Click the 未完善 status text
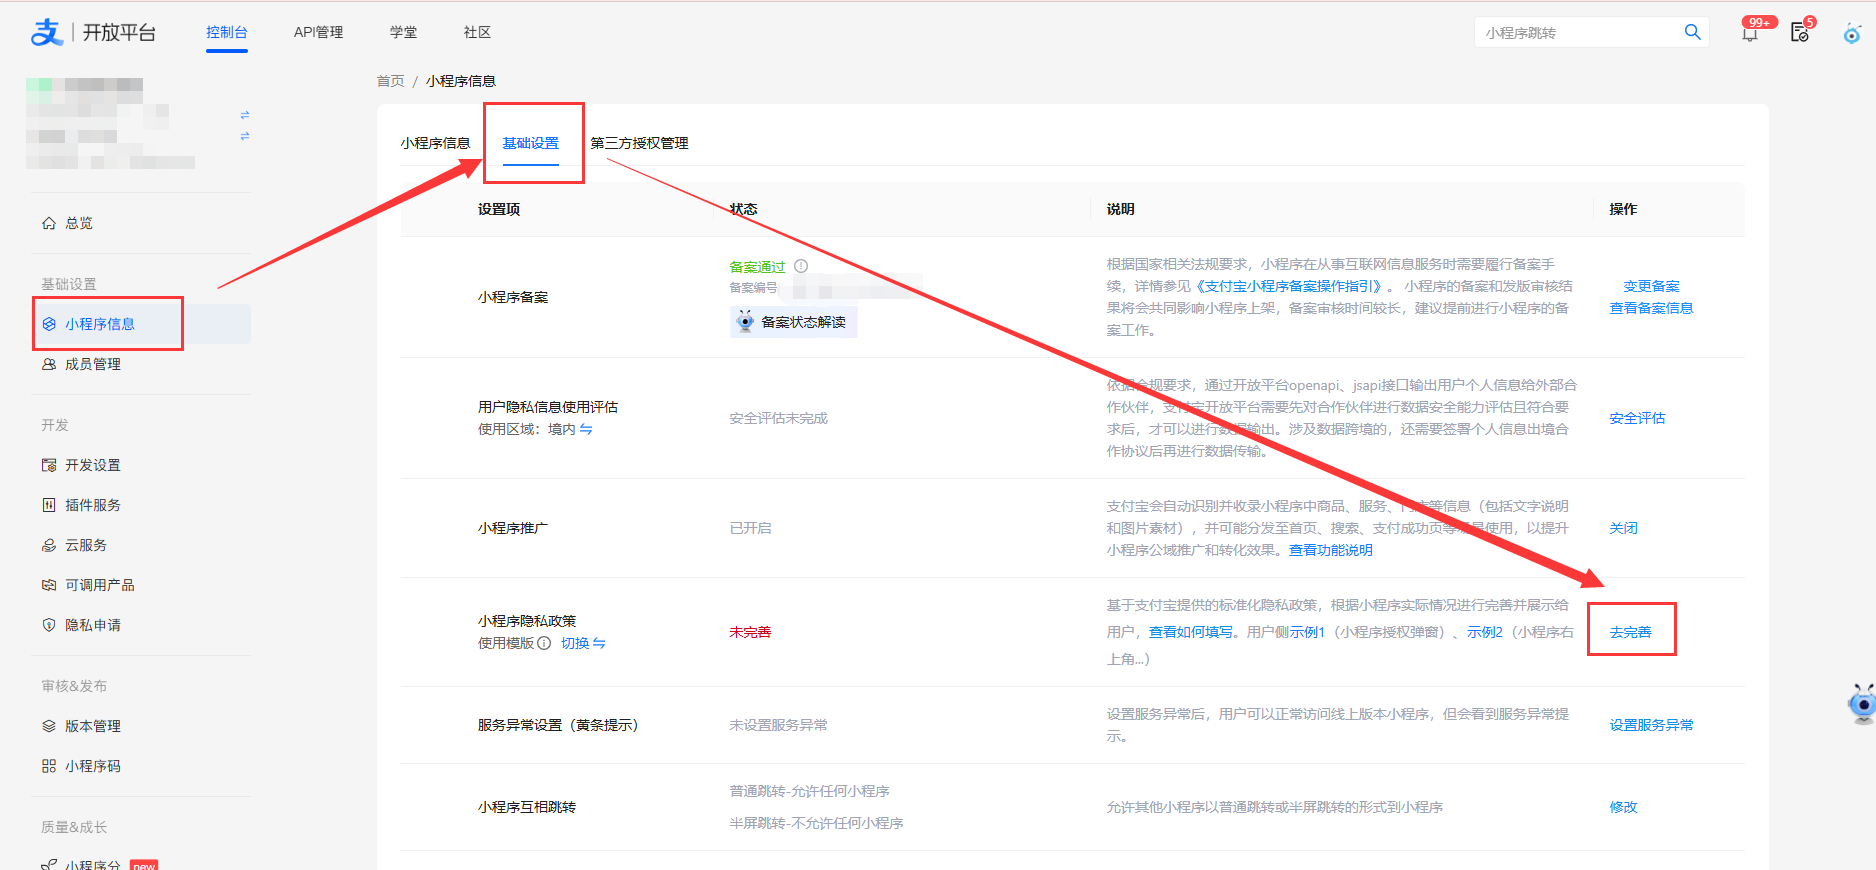The width and height of the screenshot is (1876, 870). (750, 632)
